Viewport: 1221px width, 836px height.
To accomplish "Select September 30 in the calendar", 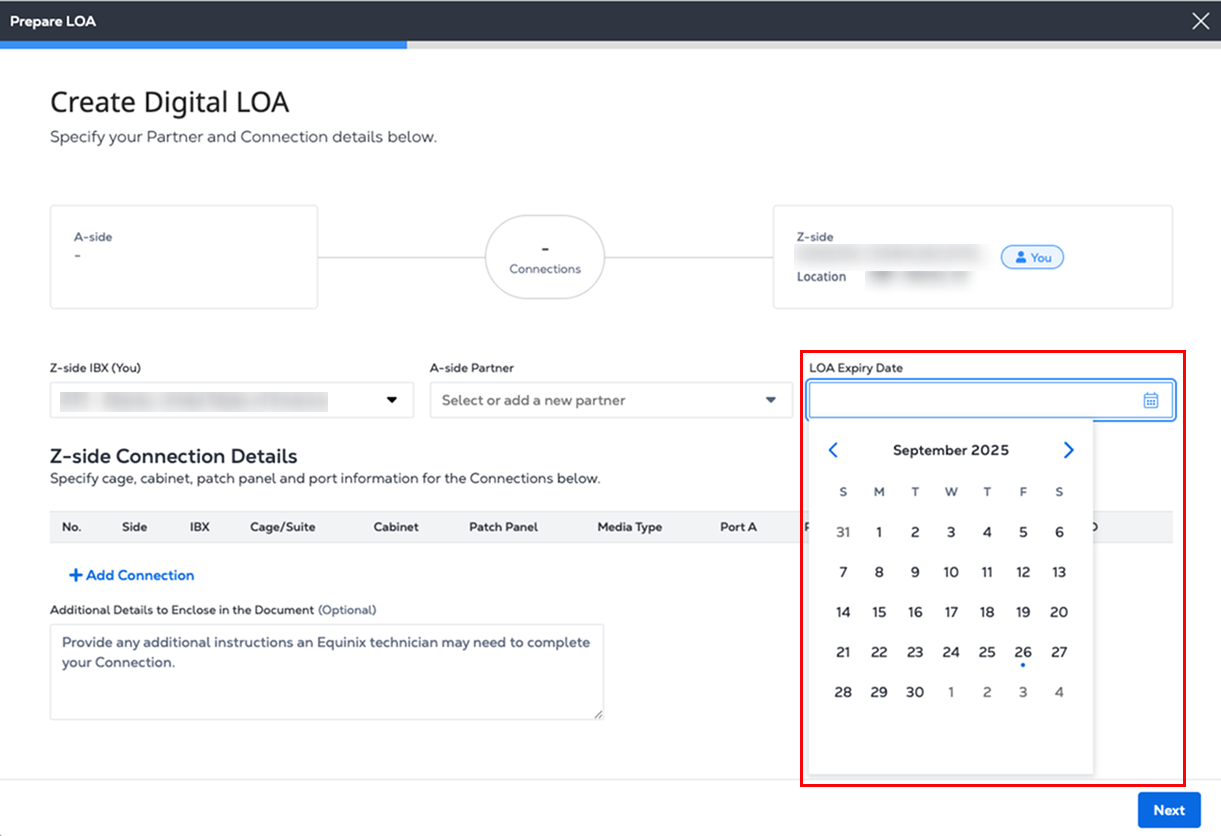I will (915, 692).
